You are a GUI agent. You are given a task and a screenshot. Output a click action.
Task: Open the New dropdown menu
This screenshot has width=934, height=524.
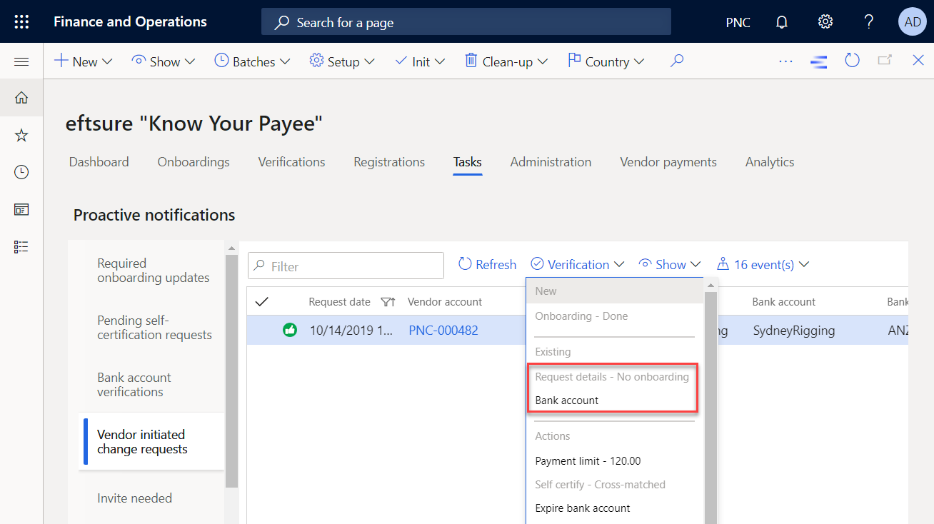[83, 62]
